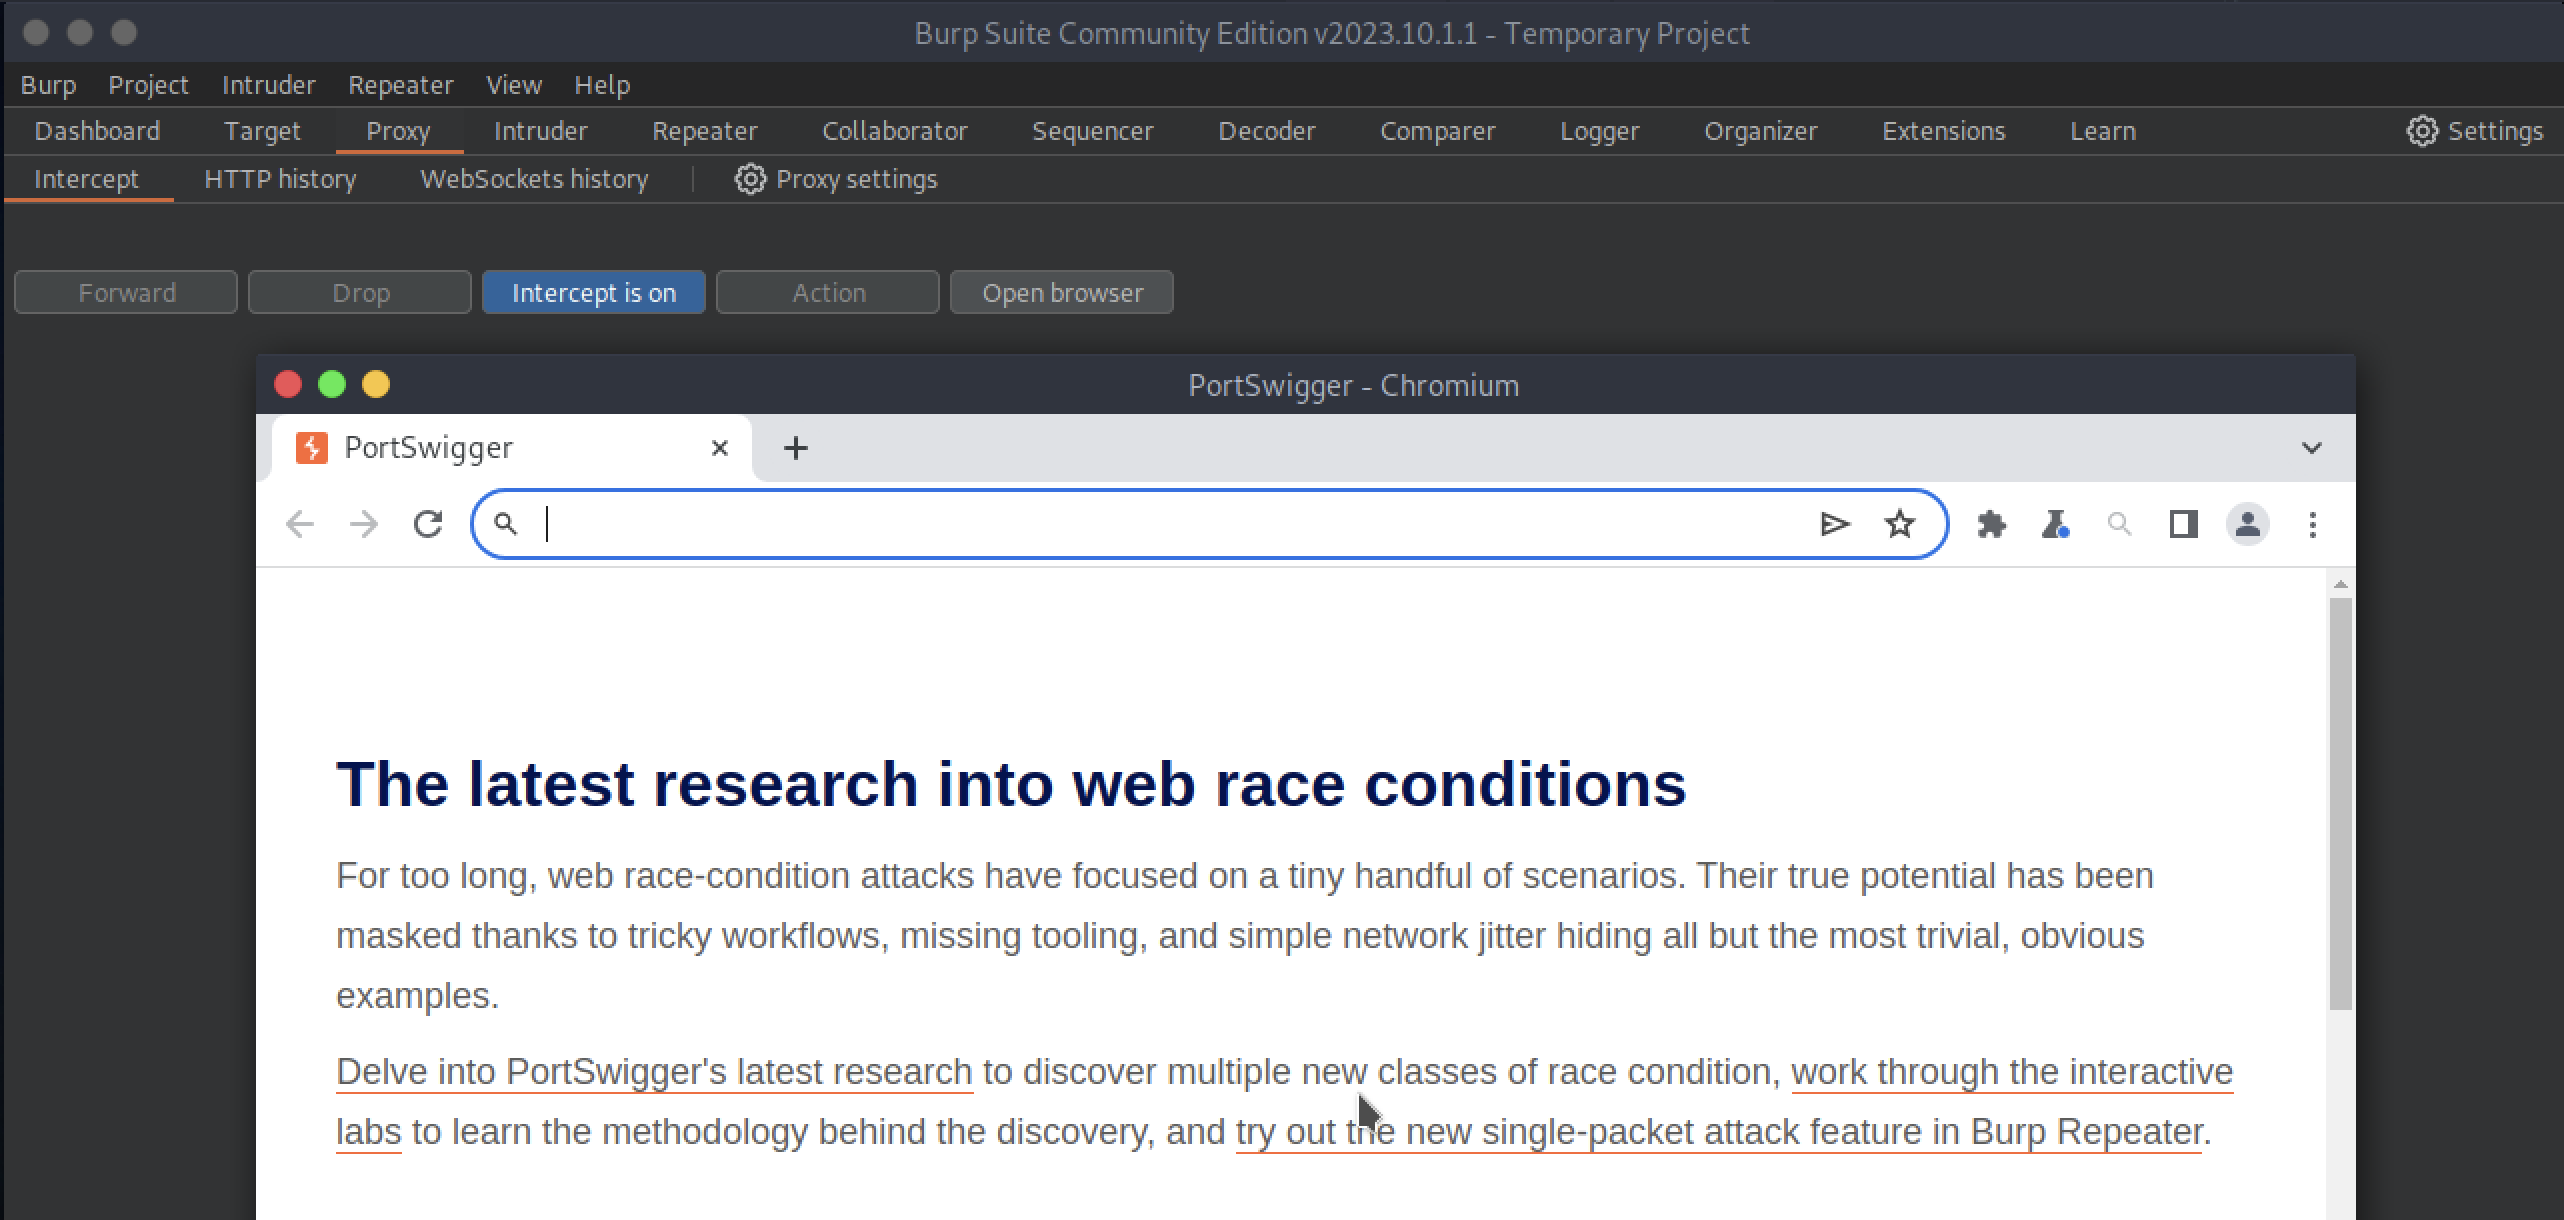Switch to Learn tab
Viewport: 2564px width, 1220px height.
click(x=2103, y=131)
